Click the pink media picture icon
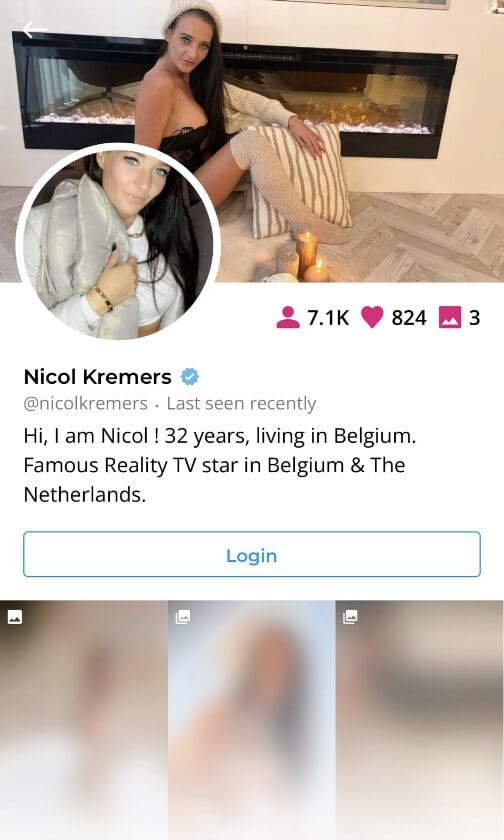 450,317
